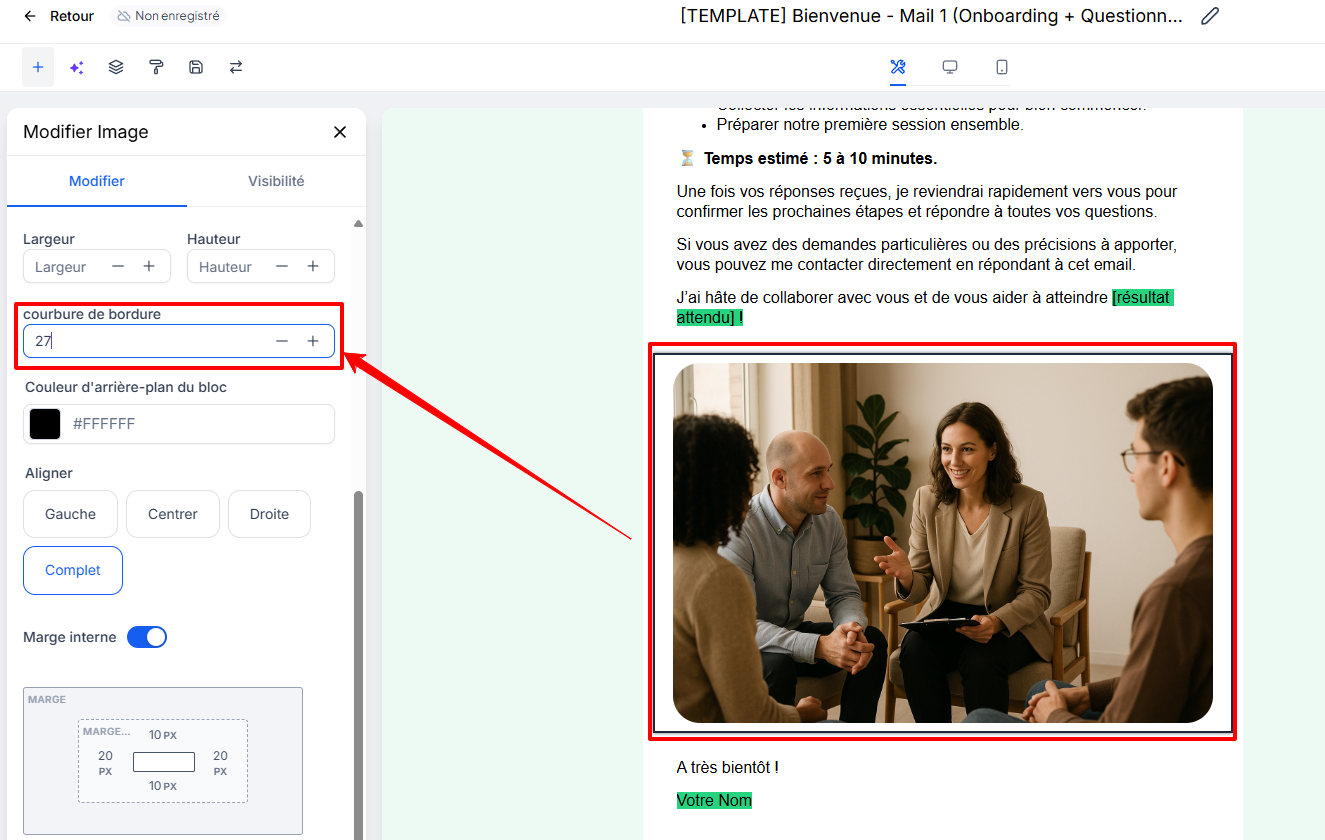Select the meeting image in email
This screenshot has width=1325, height=840.
[x=943, y=543]
